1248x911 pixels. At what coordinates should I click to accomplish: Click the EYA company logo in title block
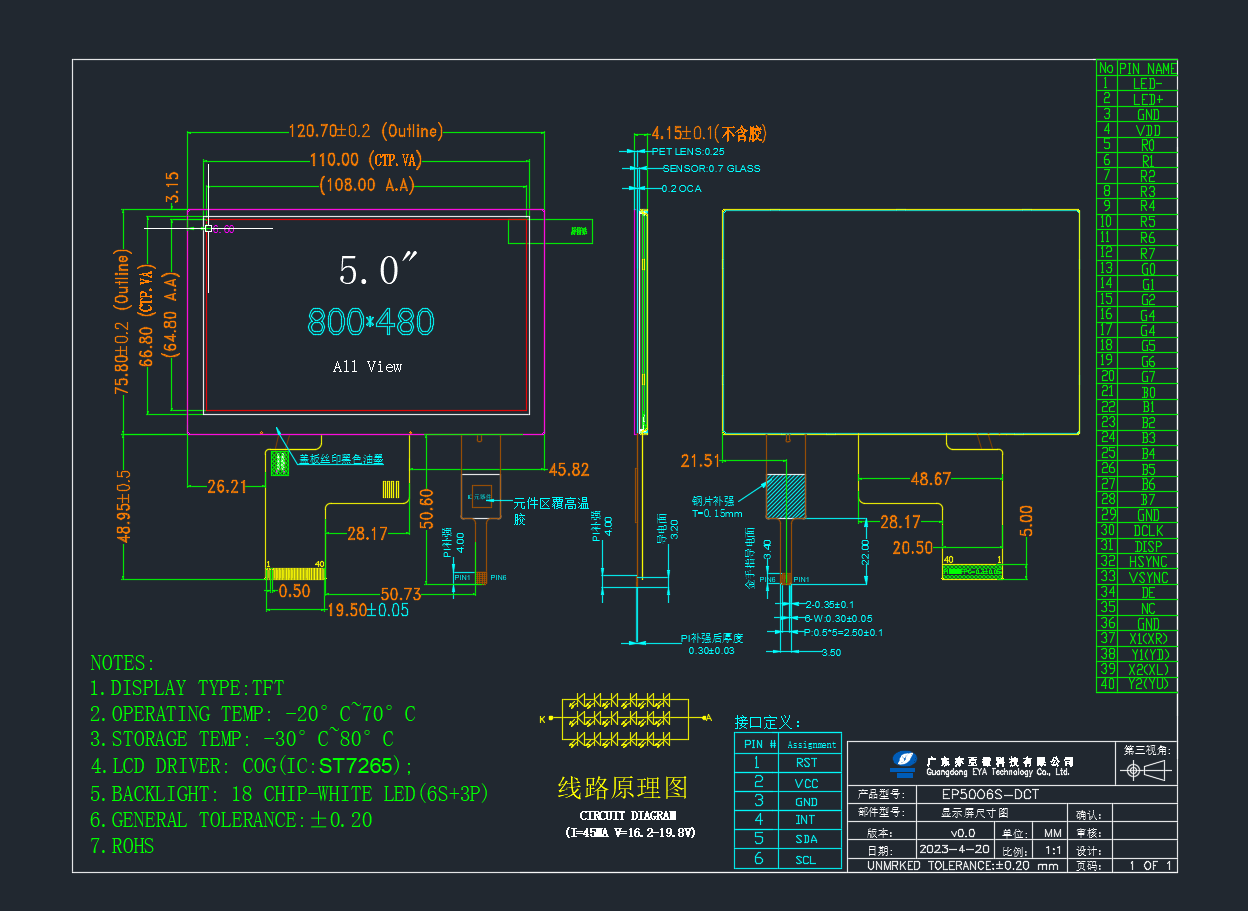coord(905,763)
